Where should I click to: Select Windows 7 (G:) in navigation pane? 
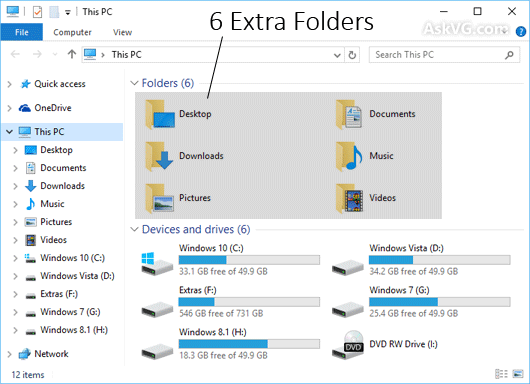pos(70,312)
